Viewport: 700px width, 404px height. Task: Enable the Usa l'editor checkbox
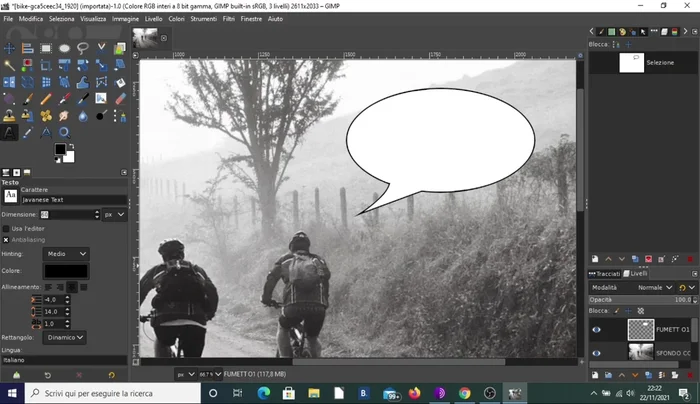7,229
